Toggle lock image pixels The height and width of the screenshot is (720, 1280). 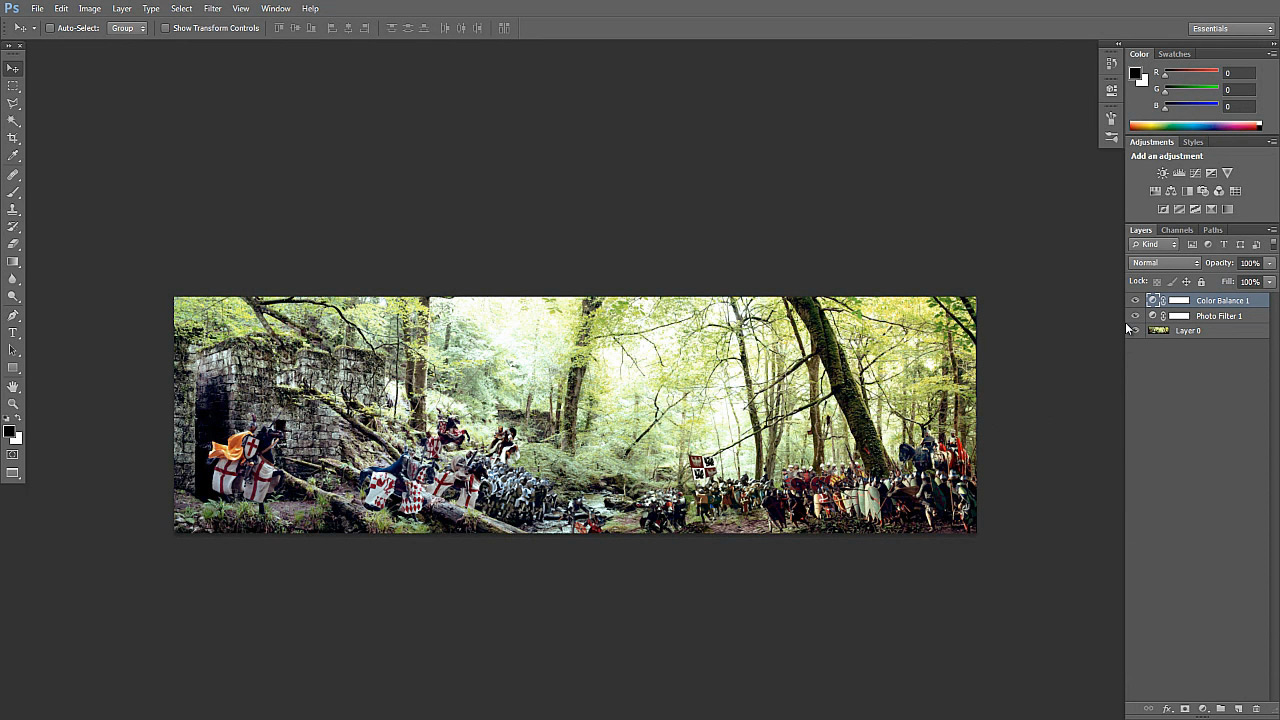tap(1172, 282)
